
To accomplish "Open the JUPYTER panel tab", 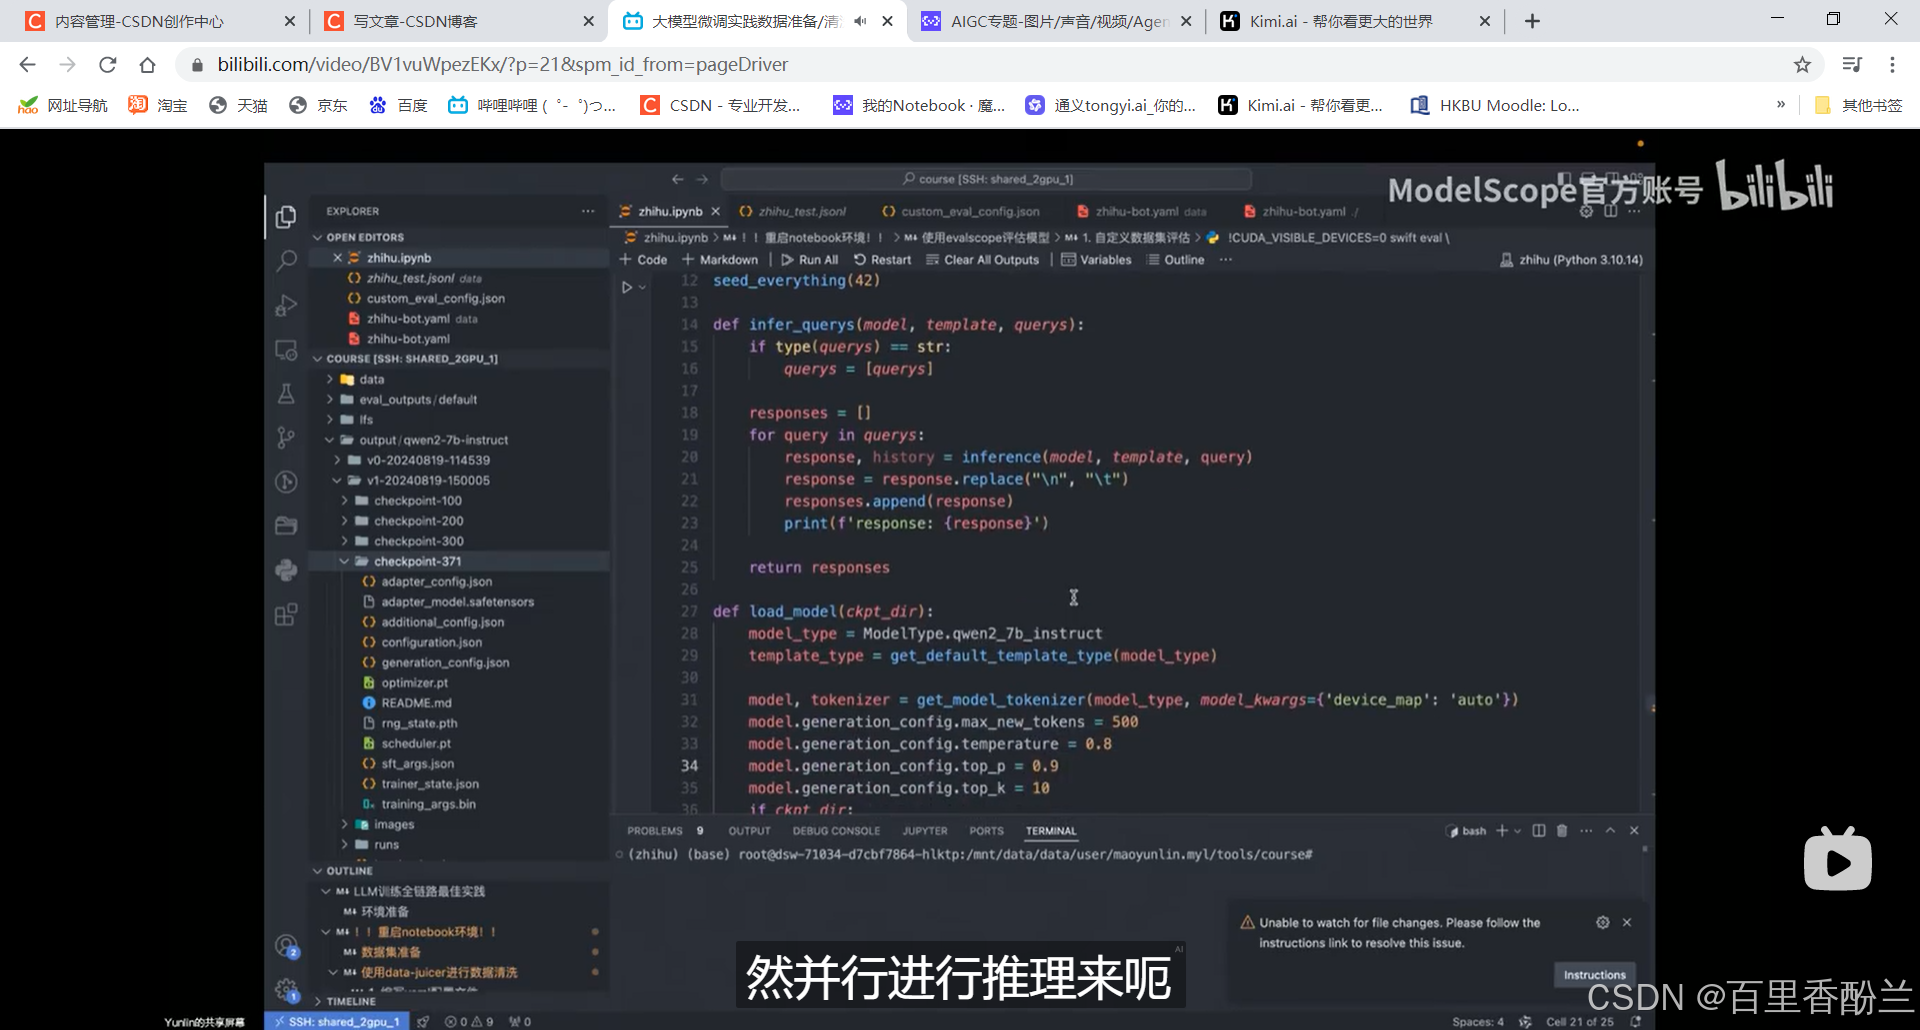I will point(925,831).
